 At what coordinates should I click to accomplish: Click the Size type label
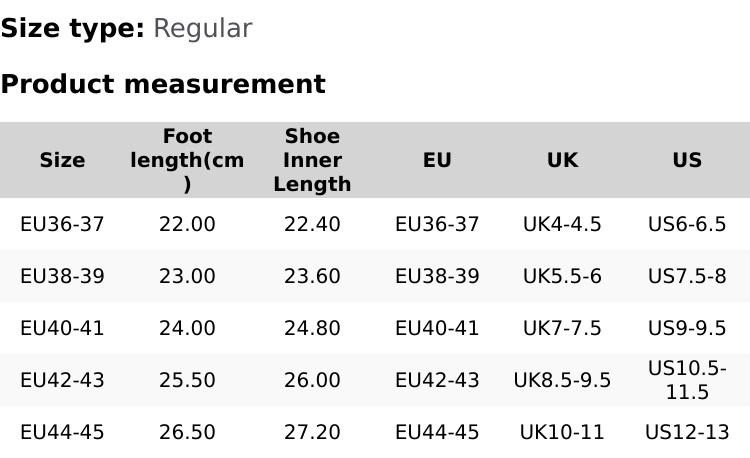tap(73, 28)
